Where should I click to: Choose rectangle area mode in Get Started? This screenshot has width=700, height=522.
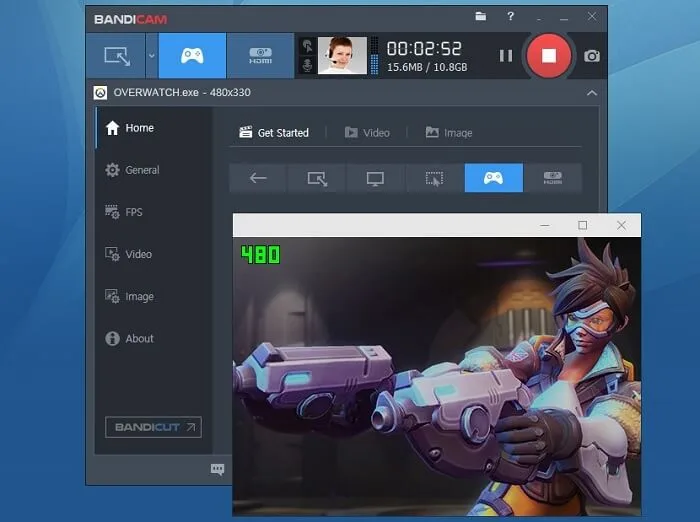pyautogui.click(x=317, y=178)
